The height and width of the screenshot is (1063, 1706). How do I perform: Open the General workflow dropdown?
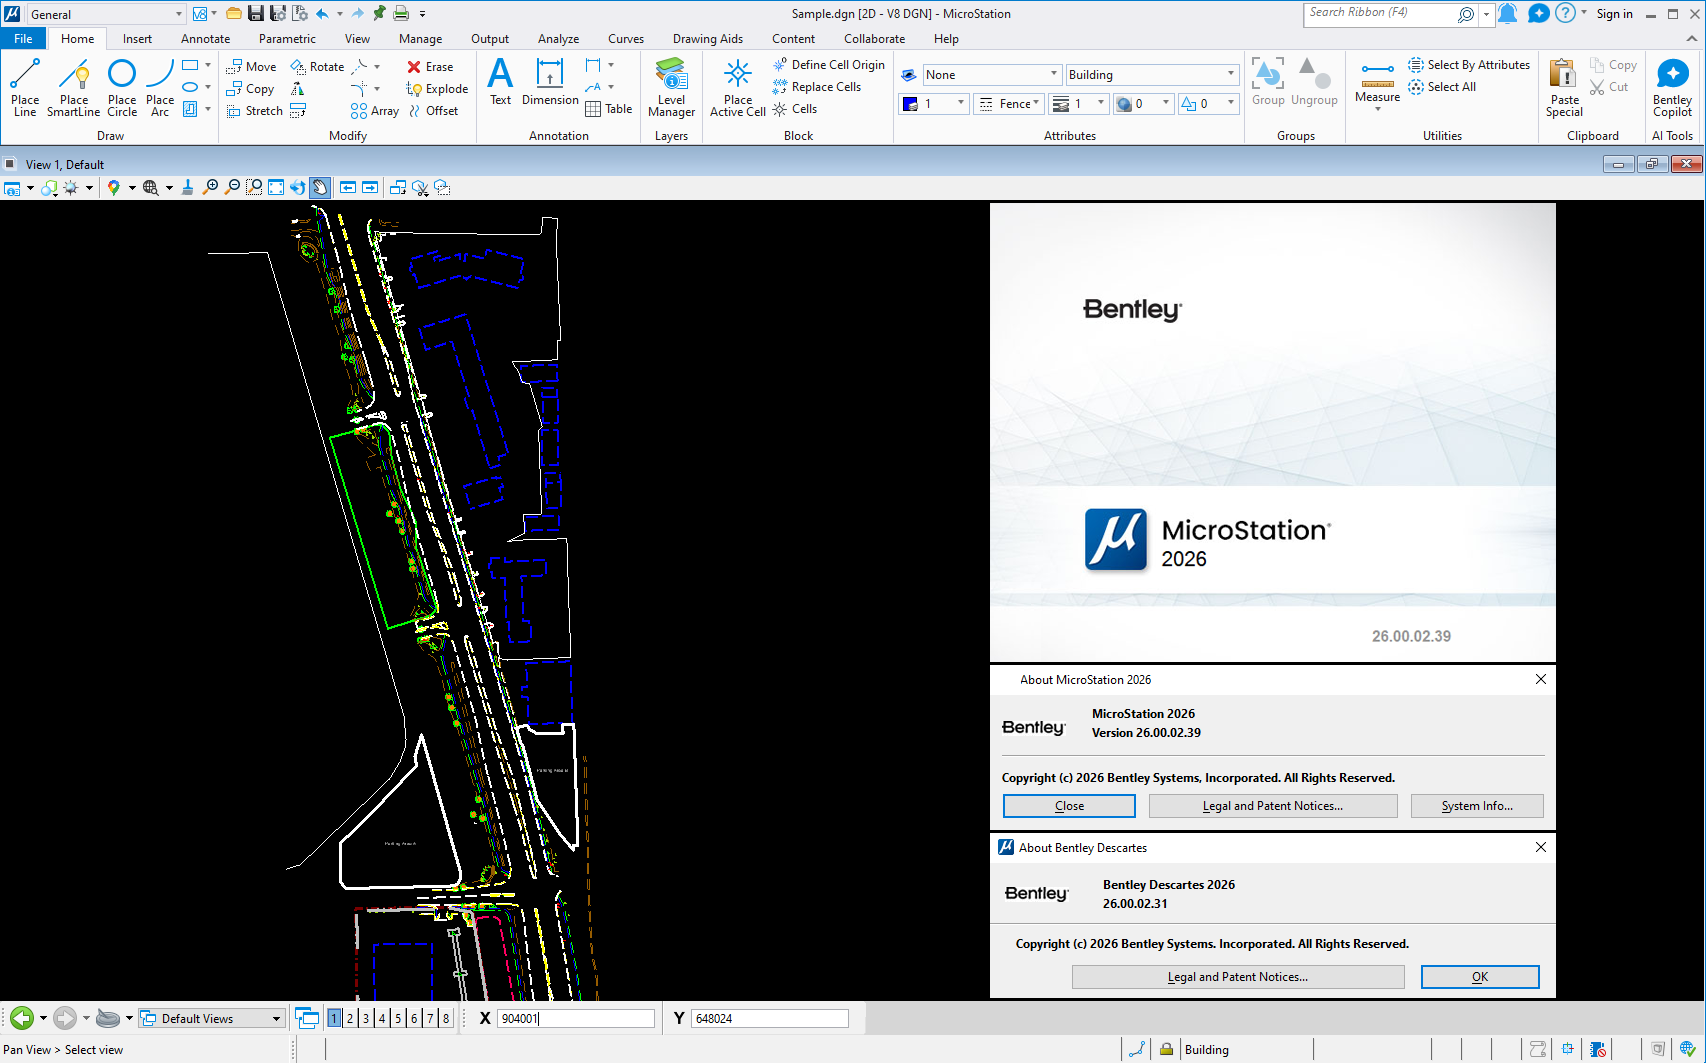105,14
